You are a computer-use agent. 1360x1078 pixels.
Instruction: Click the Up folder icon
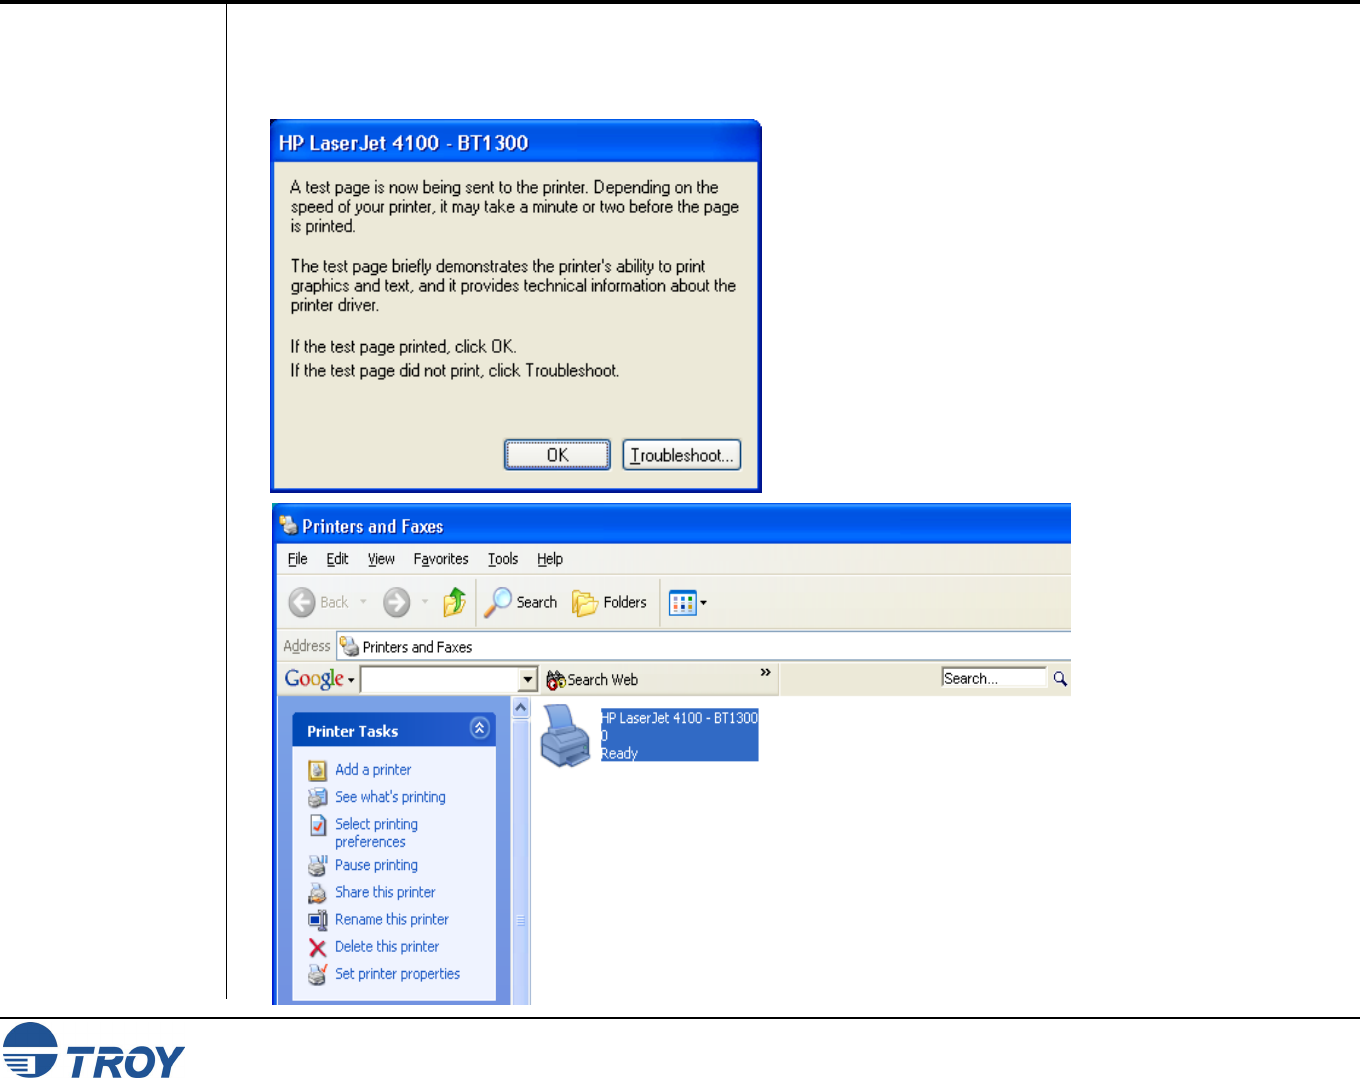pos(455,602)
